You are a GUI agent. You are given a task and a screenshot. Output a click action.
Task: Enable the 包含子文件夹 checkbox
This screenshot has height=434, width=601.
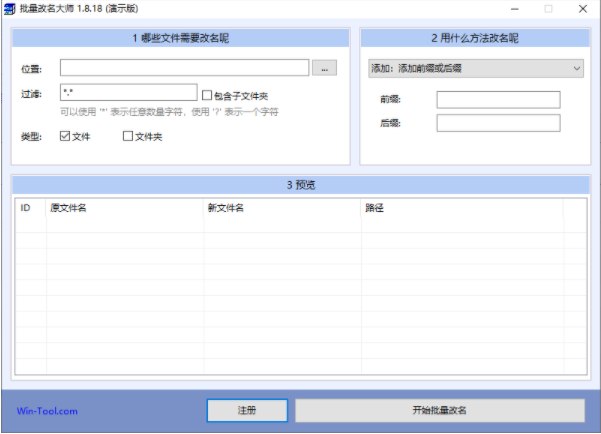207,95
